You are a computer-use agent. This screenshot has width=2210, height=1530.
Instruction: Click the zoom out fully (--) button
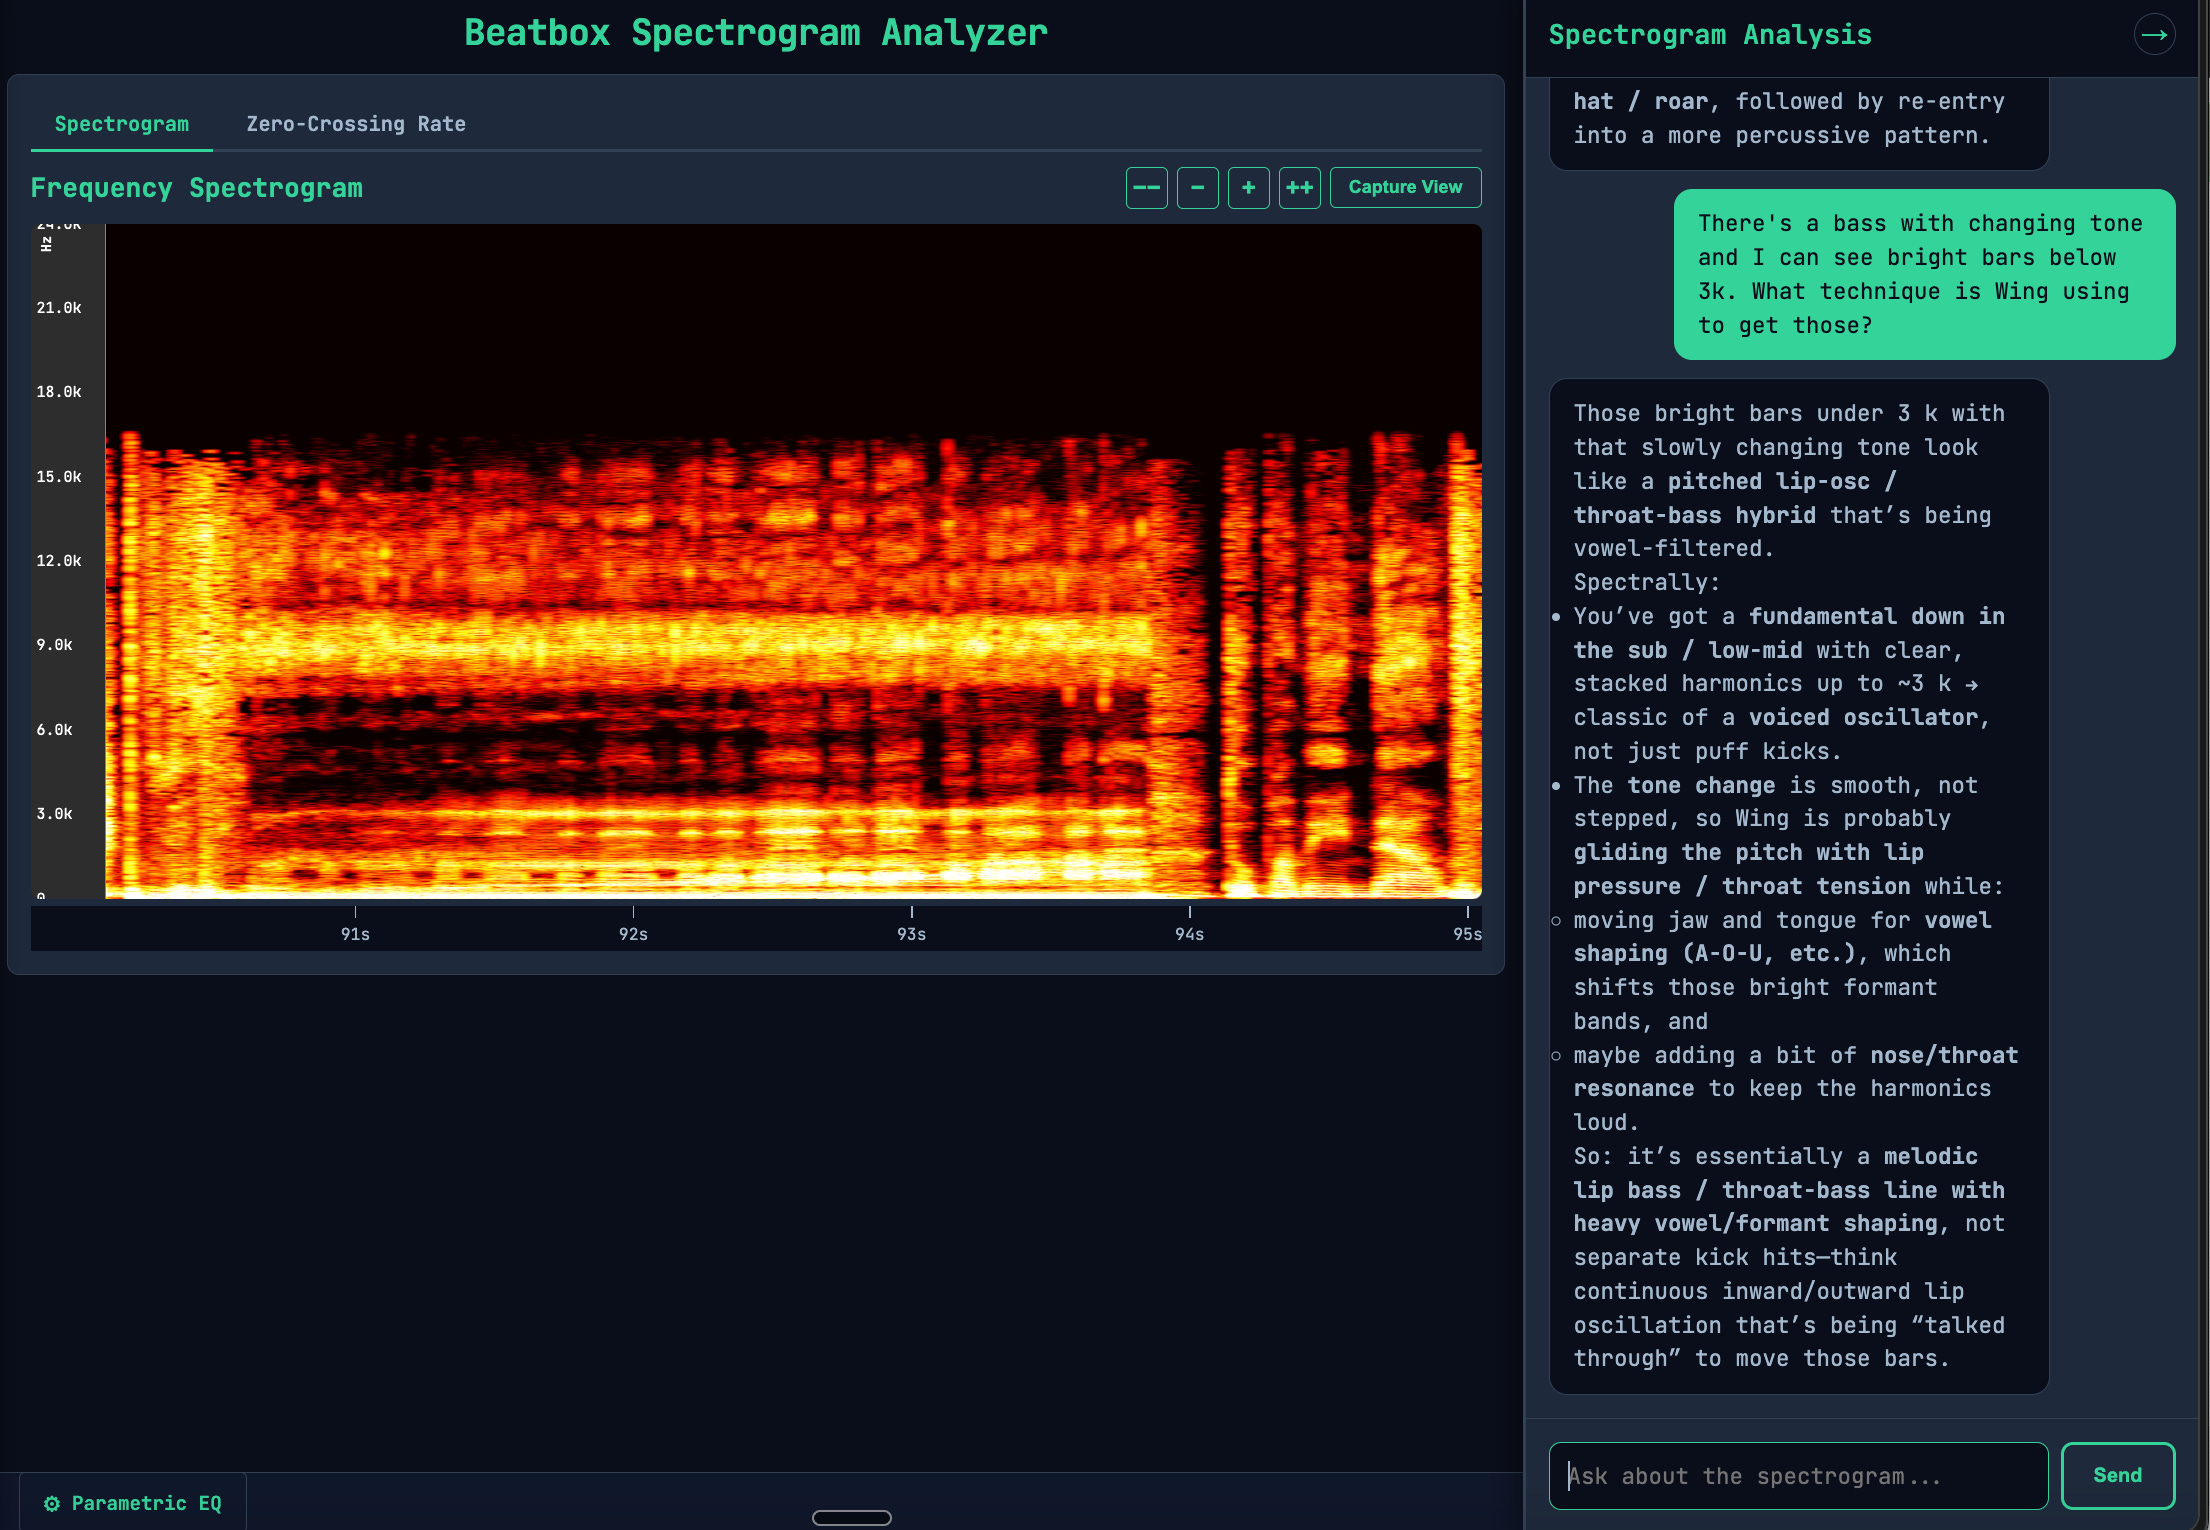pos(1146,188)
